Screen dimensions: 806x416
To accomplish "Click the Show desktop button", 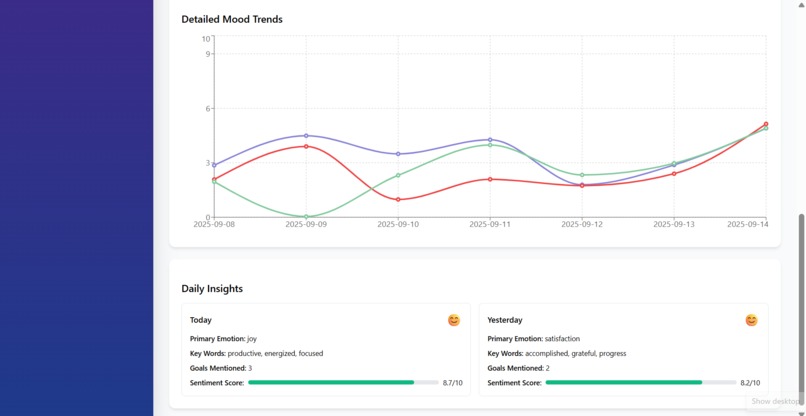I will pos(775,401).
